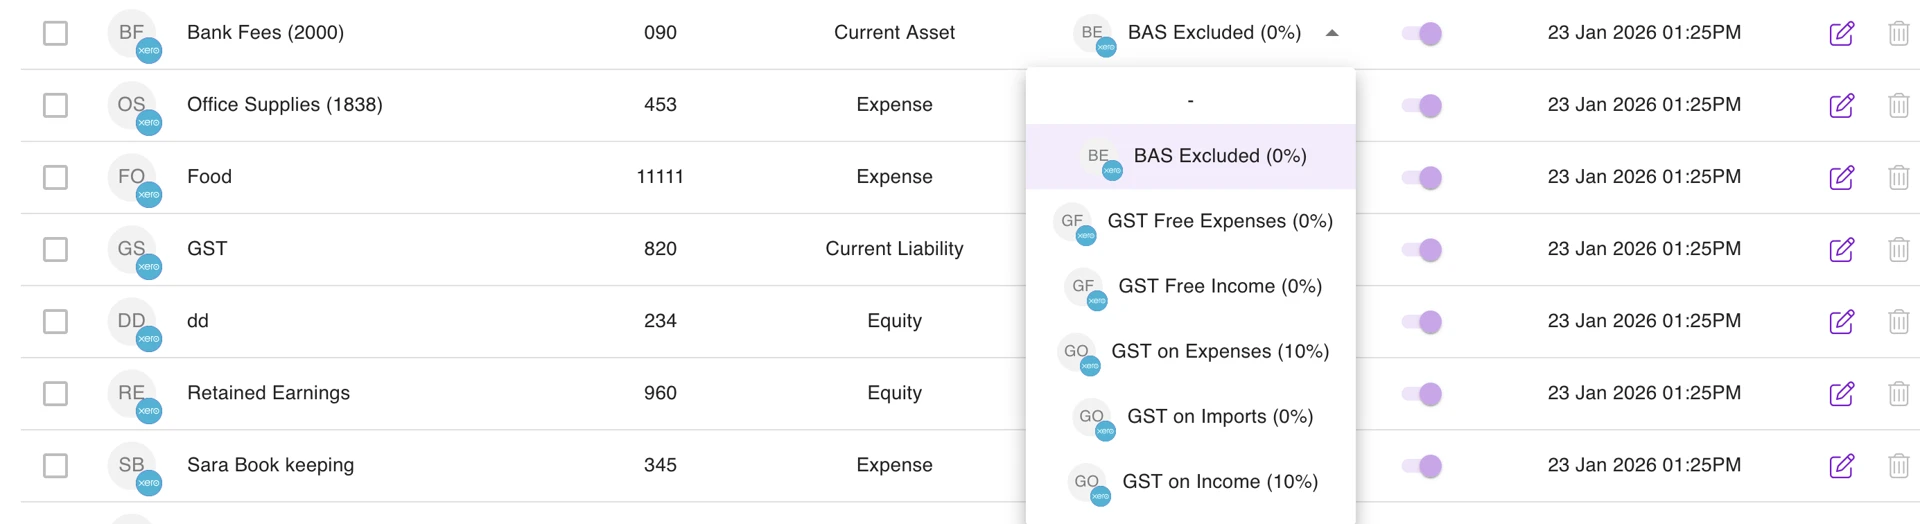The image size is (1920, 524).
Task: Open the Sara Book keeping account name
Action: tap(270, 465)
